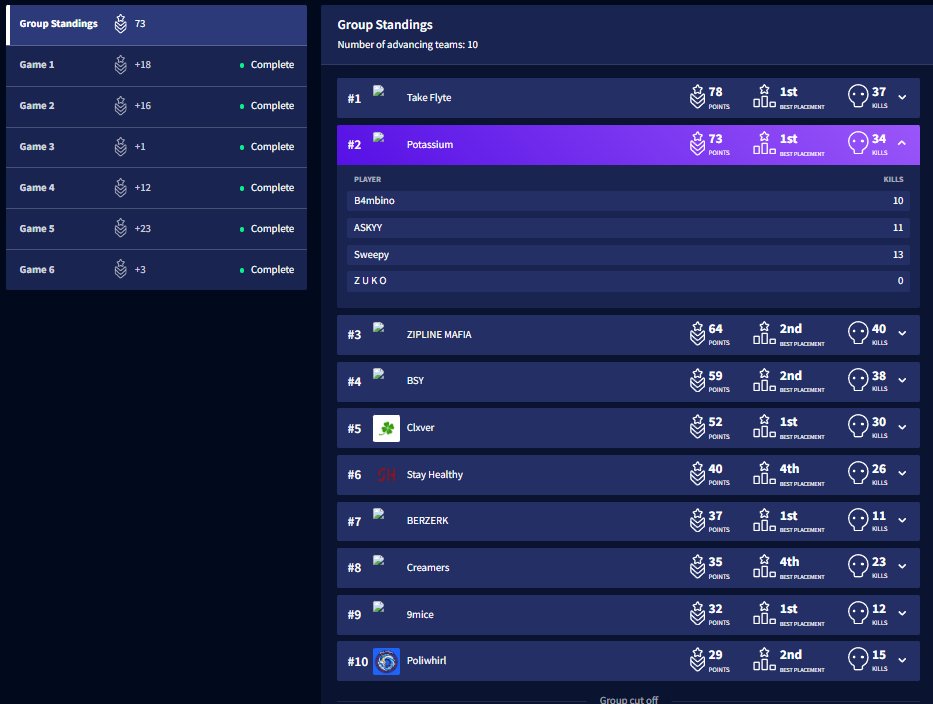
Task: Click the Poliwhirl team logo
Action: tap(386, 661)
